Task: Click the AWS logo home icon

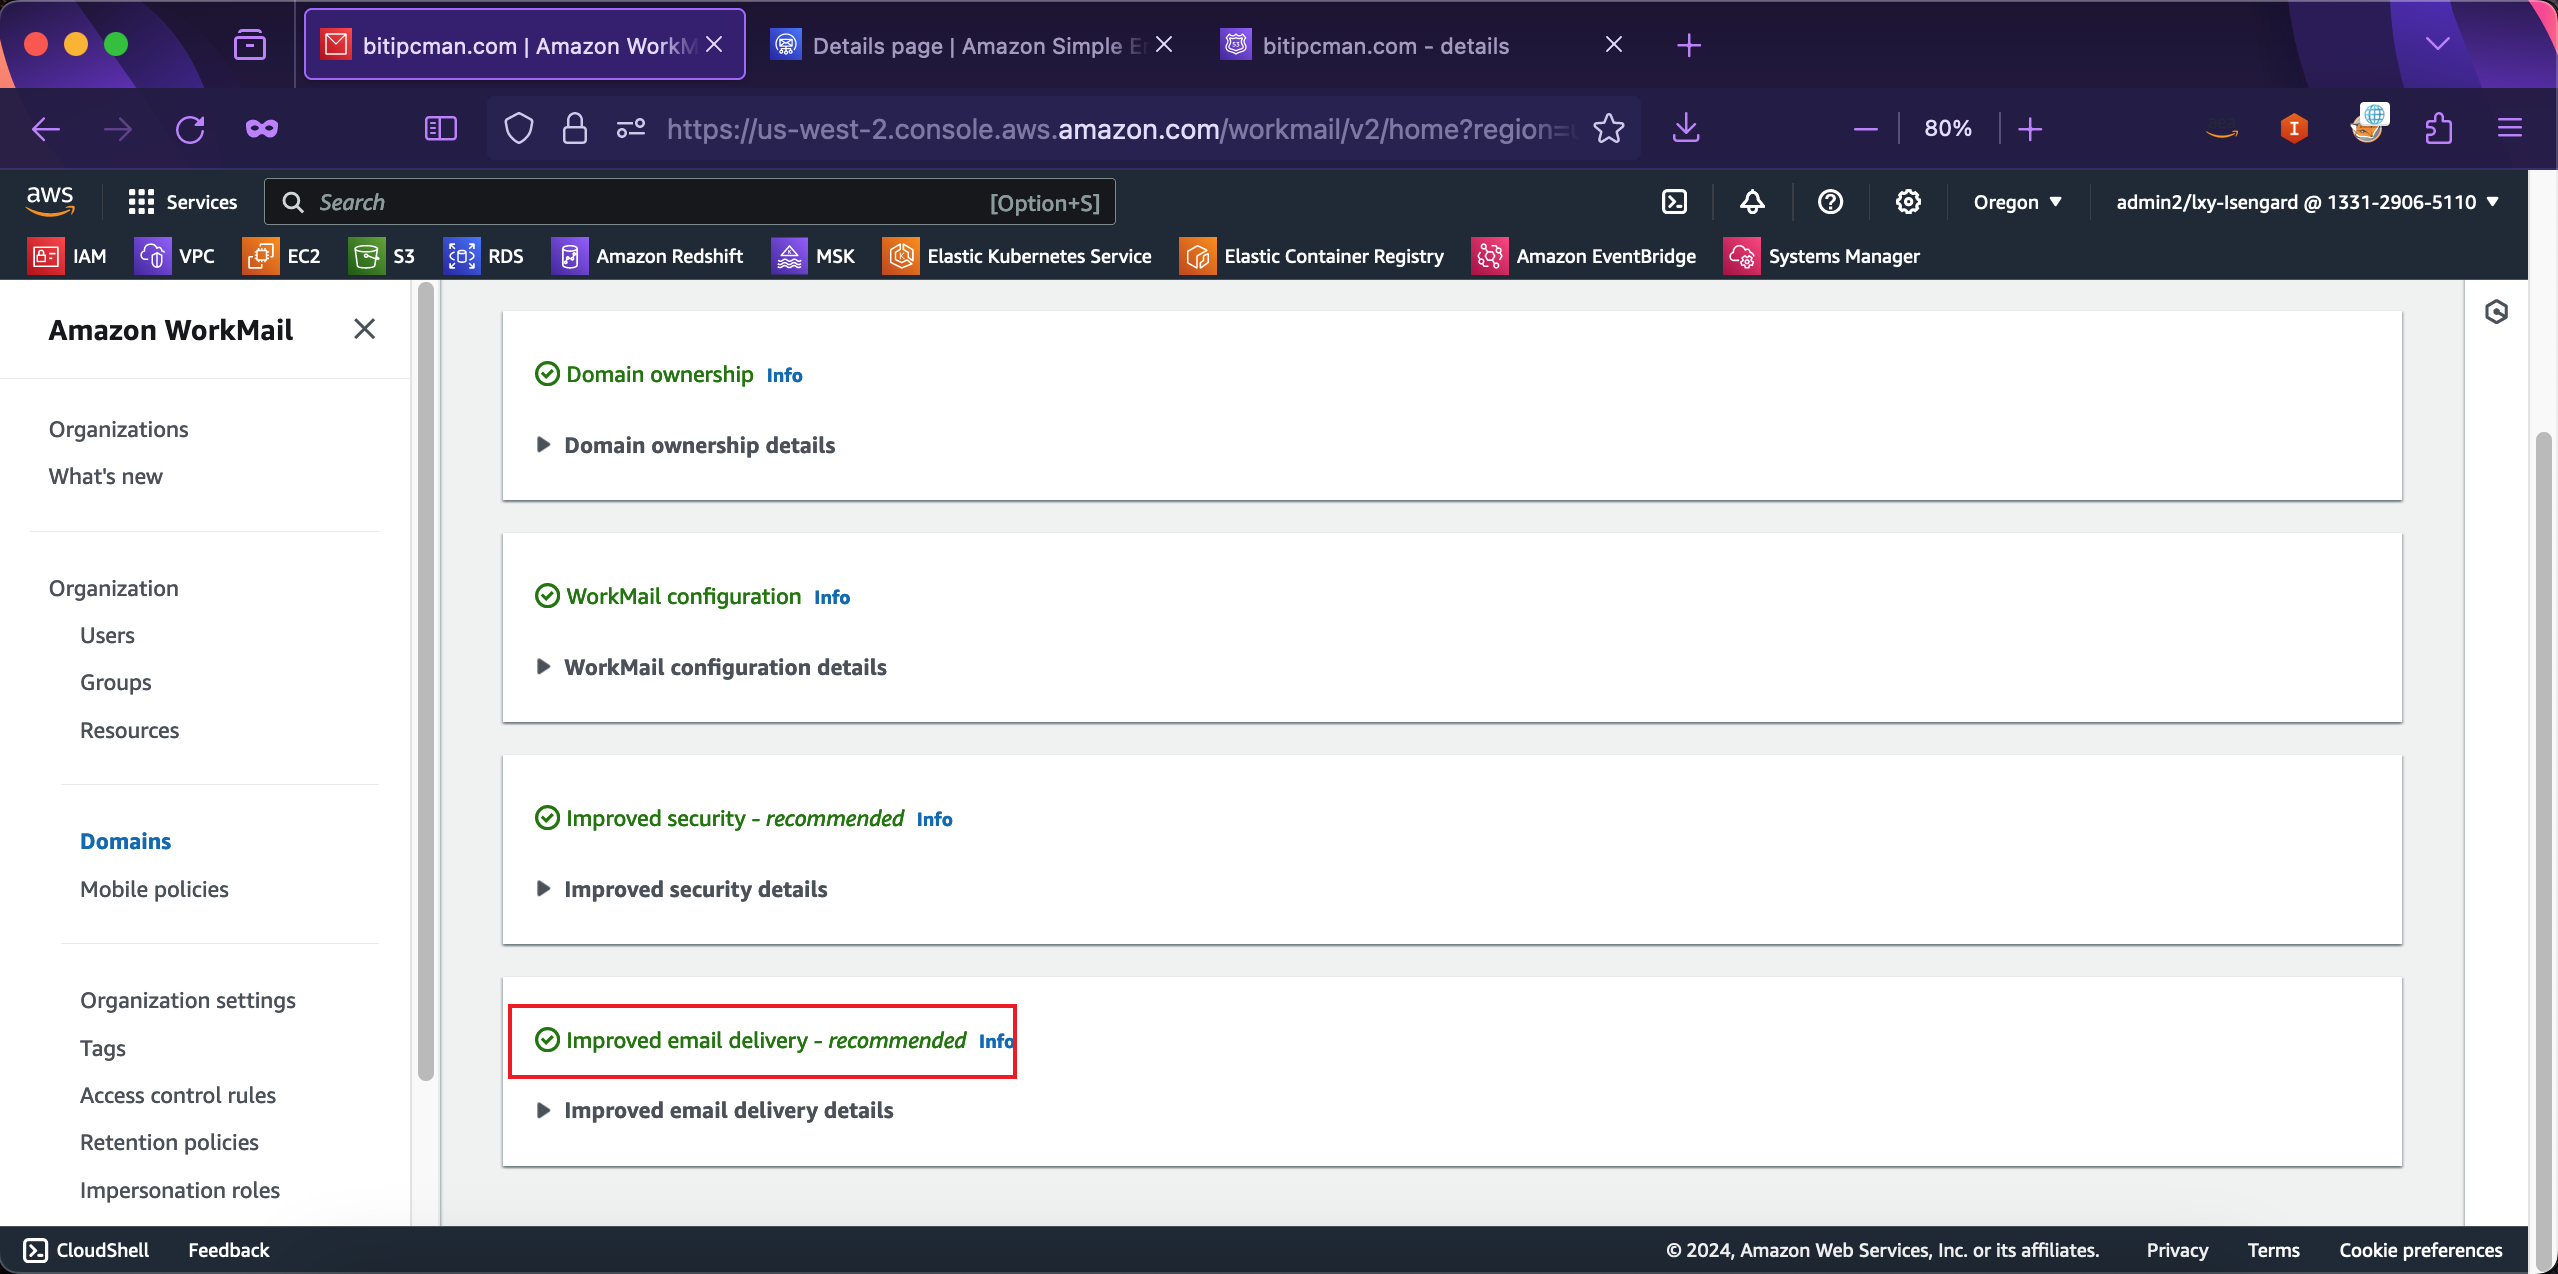Action: coord(50,201)
